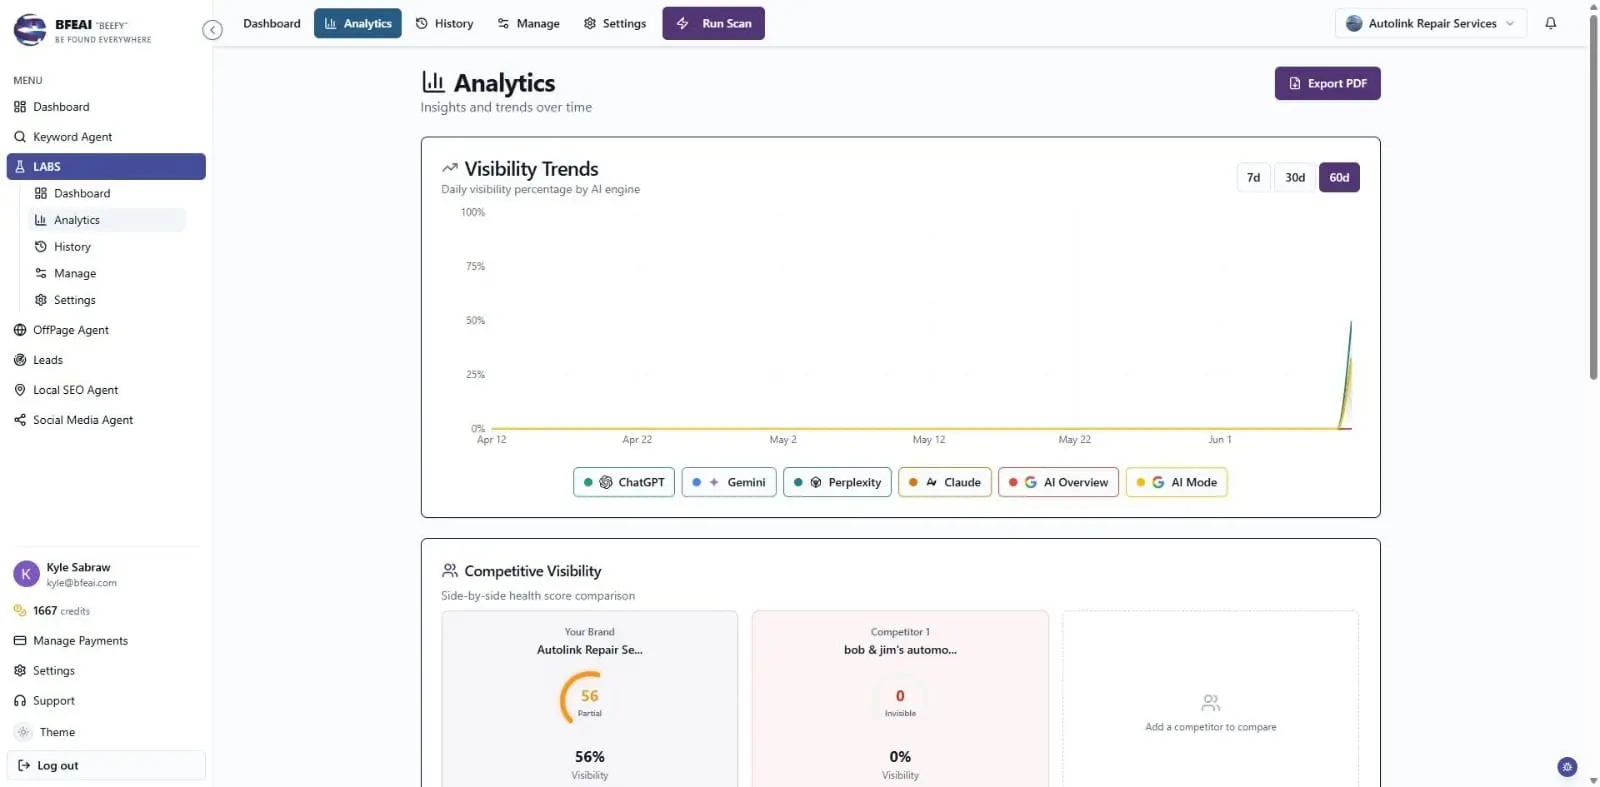Viewport: 1600px width, 787px height.
Task: Click the Competitive Visibility people icon
Action: click(450, 571)
